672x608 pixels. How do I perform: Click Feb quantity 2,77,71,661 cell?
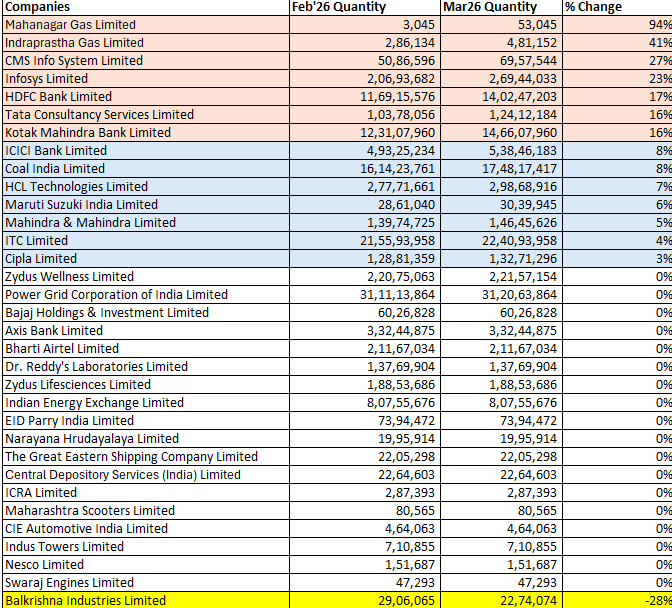(x=365, y=187)
